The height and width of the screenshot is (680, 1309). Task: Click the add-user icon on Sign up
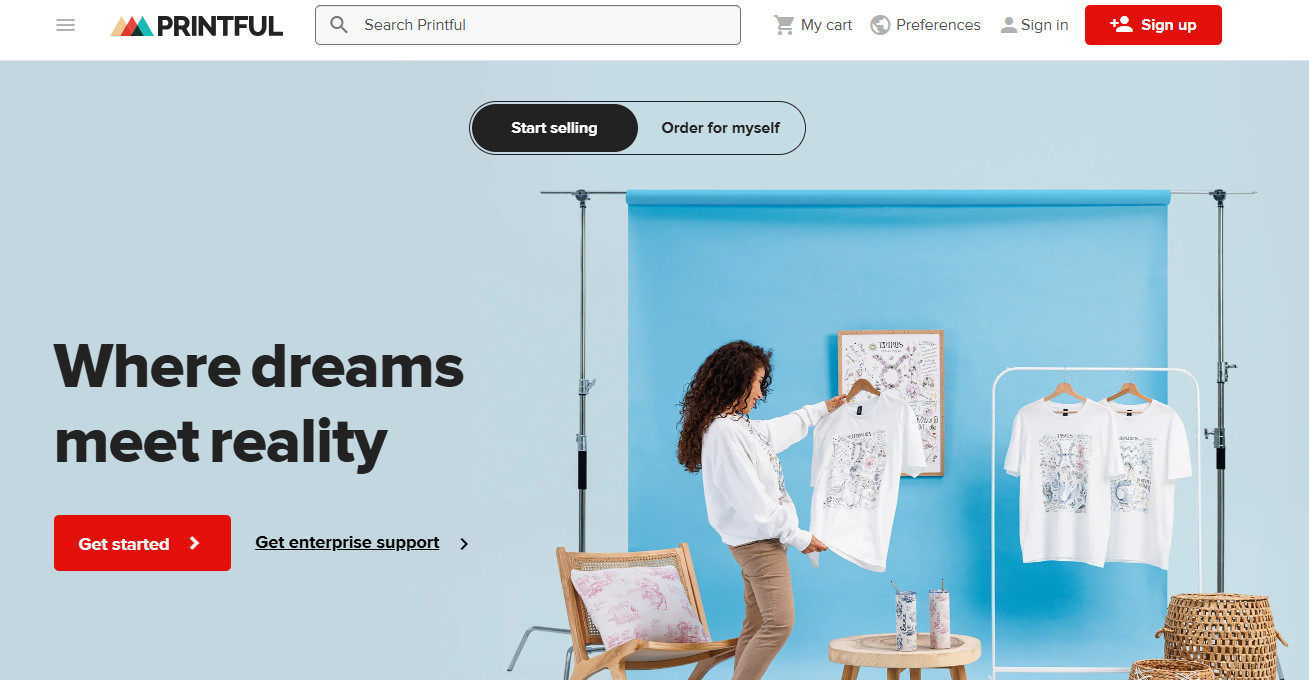pos(1121,25)
